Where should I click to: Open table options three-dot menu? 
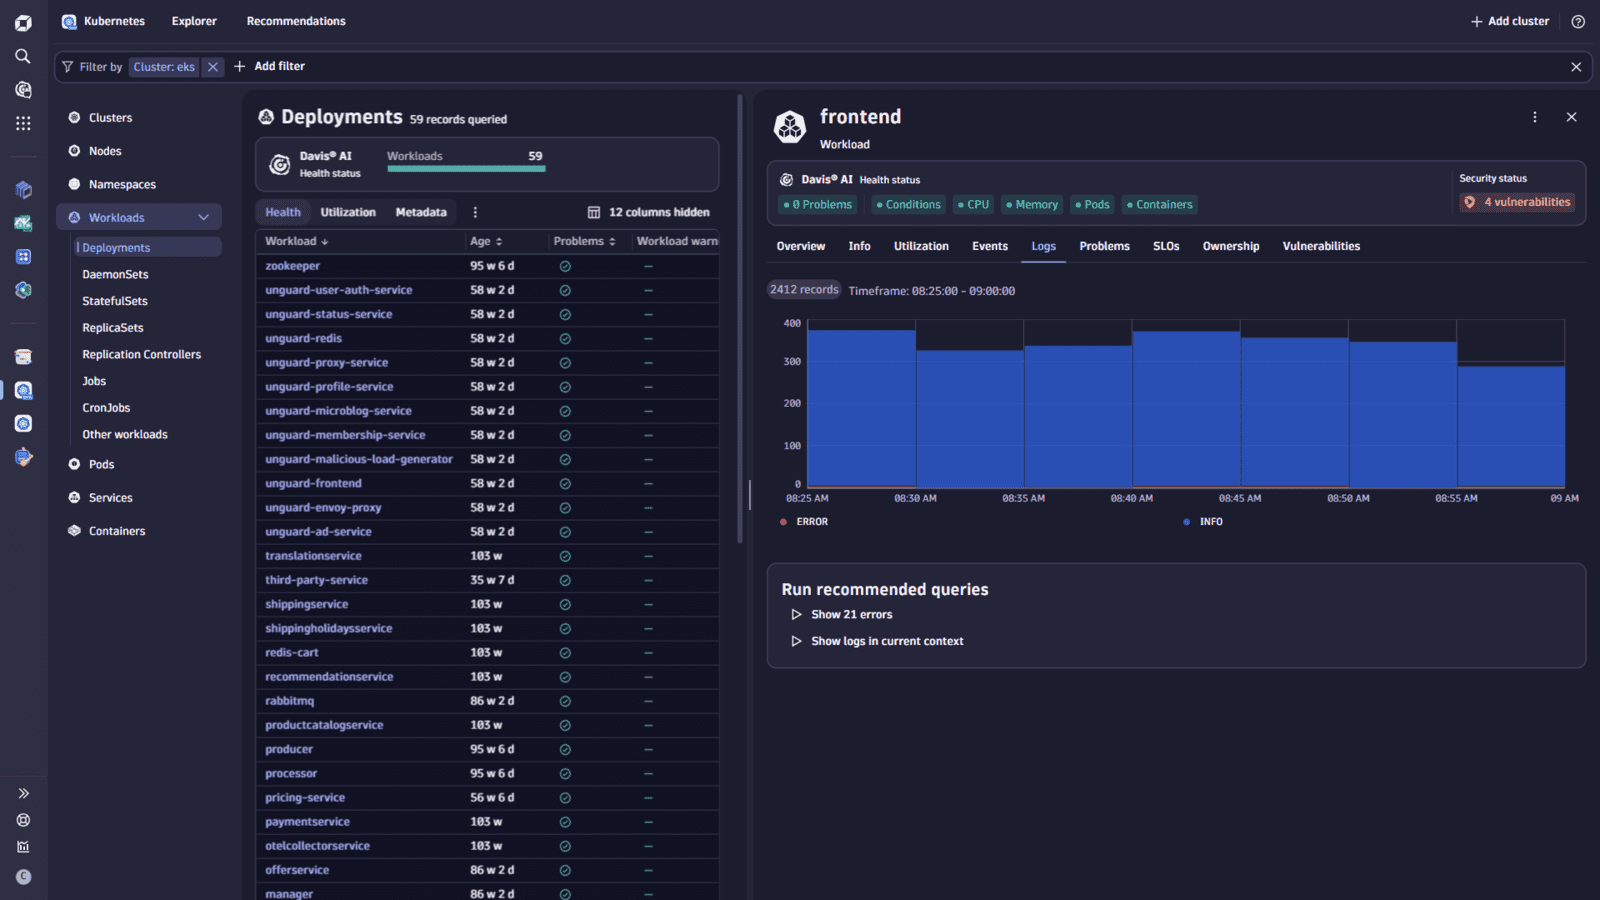pos(475,212)
